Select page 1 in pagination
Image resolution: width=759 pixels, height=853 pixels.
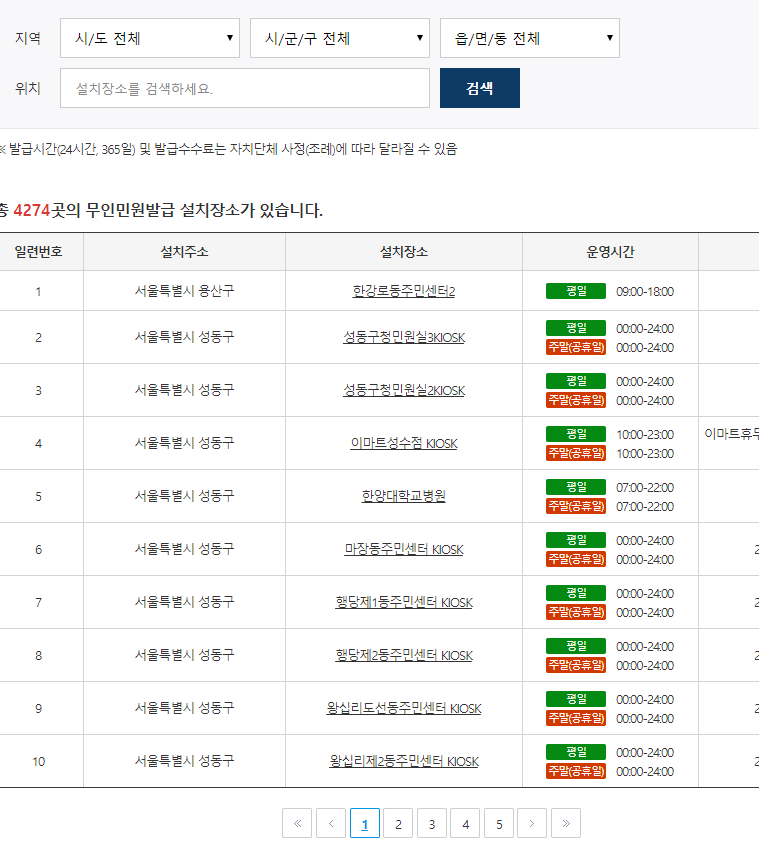coord(365,823)
